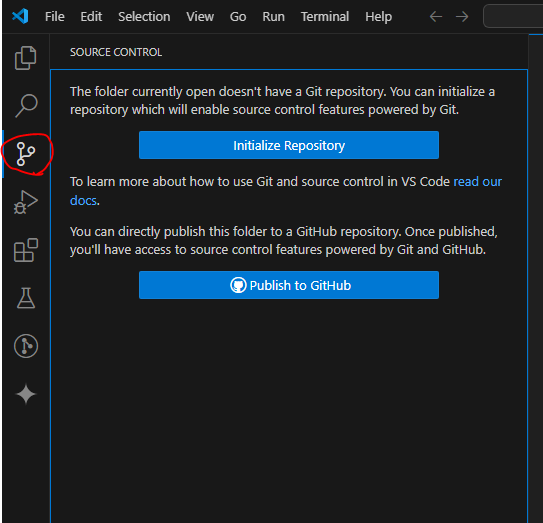Click the command center search box

513,16
